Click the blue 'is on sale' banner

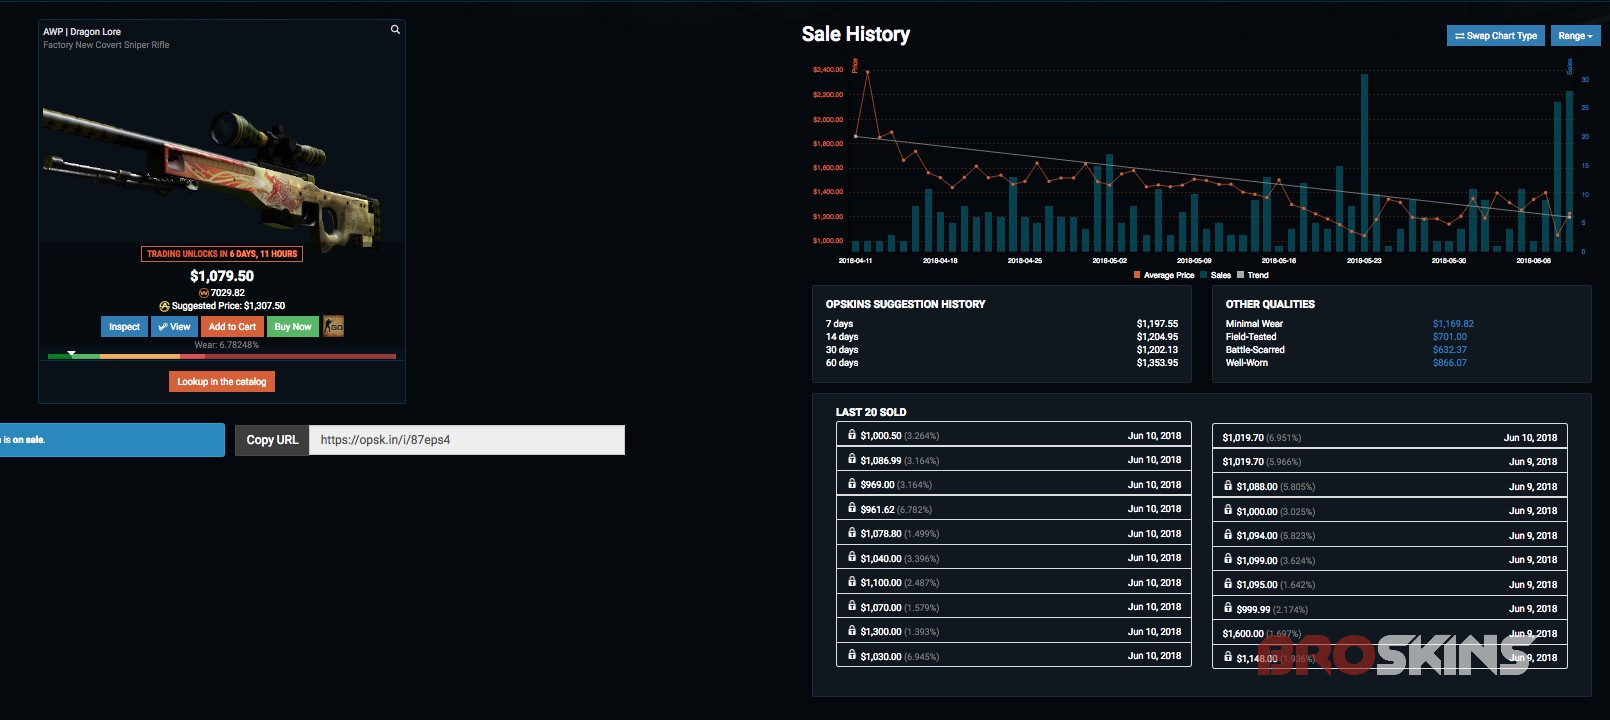pos(112,440)
